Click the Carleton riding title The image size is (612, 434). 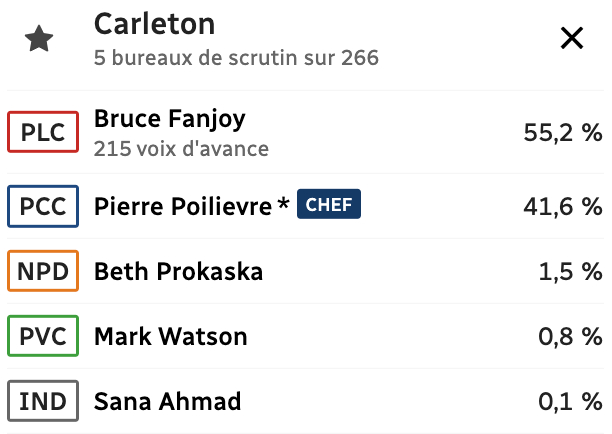(x=154, y=24)
